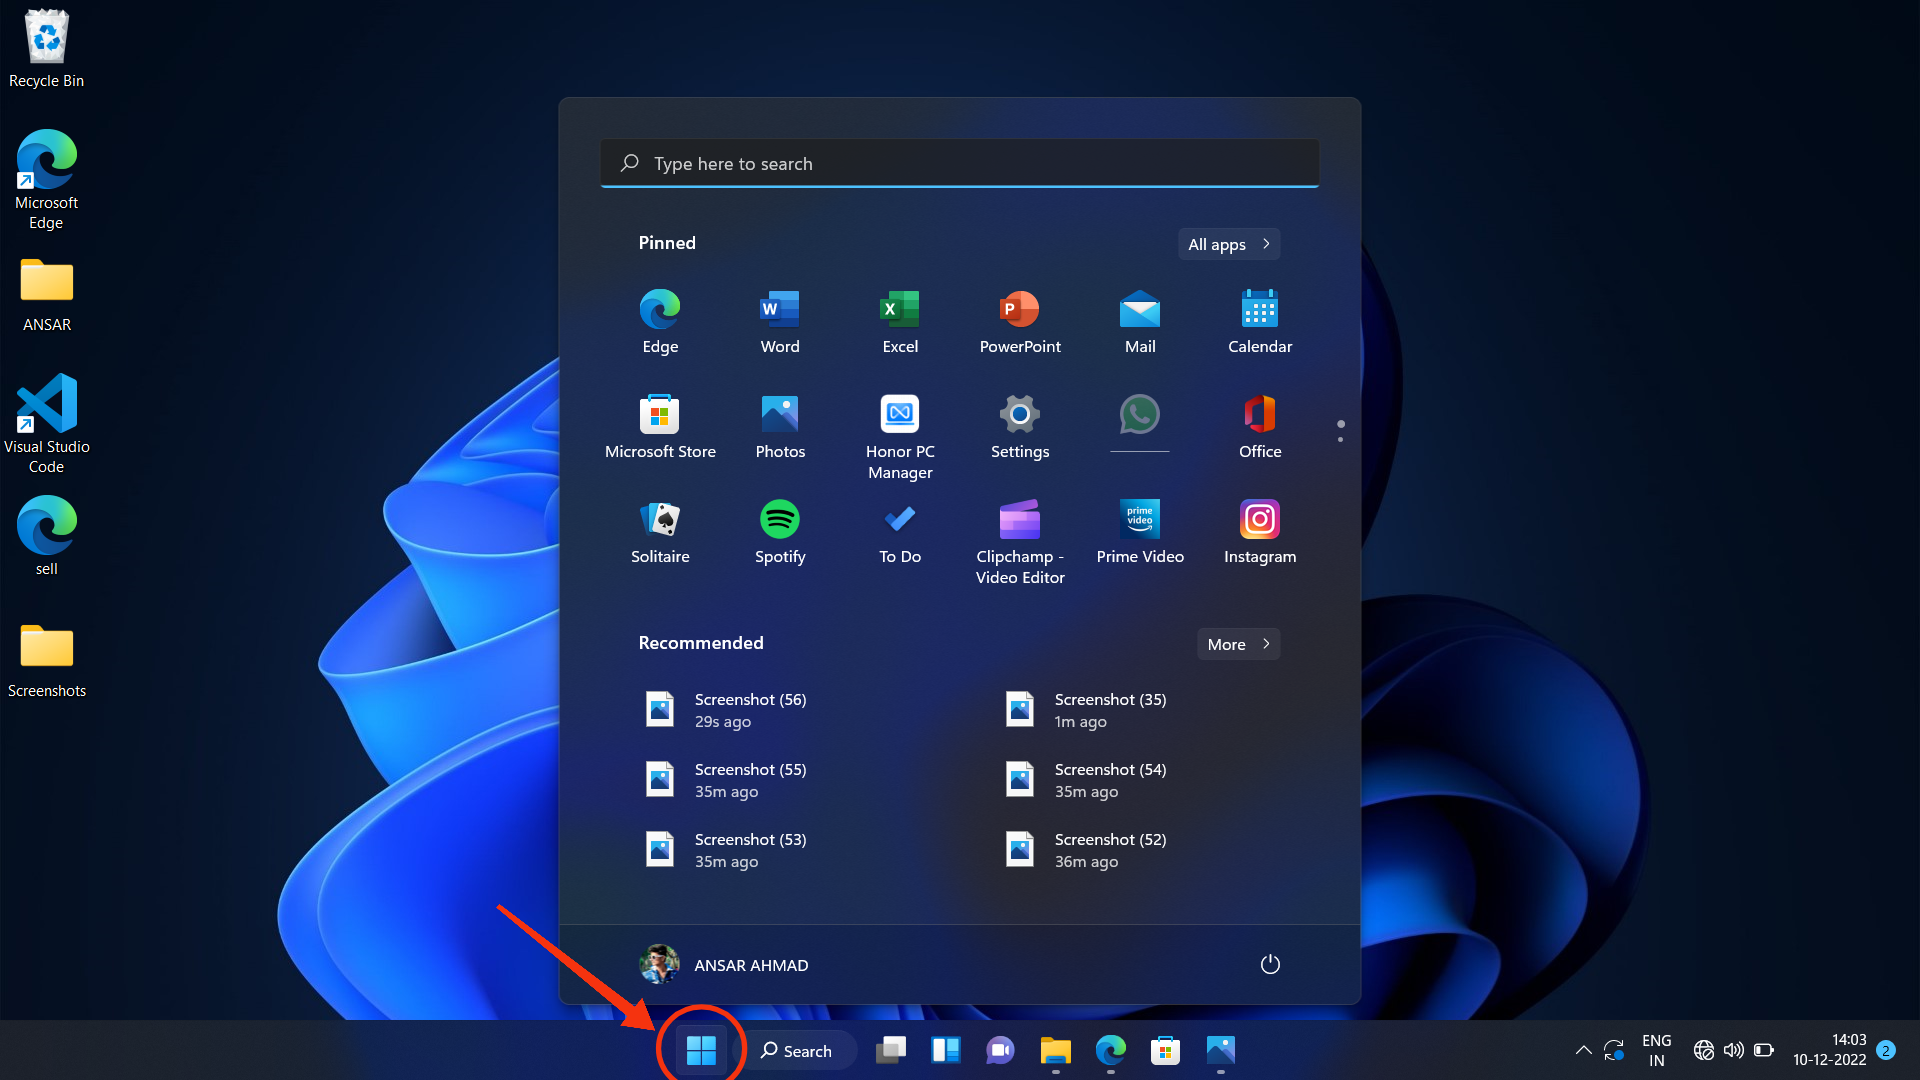Click the ENG IN language indicator
Image resolution: width=1920 pixels, height=1080 pixels.
(1656, 1050)
